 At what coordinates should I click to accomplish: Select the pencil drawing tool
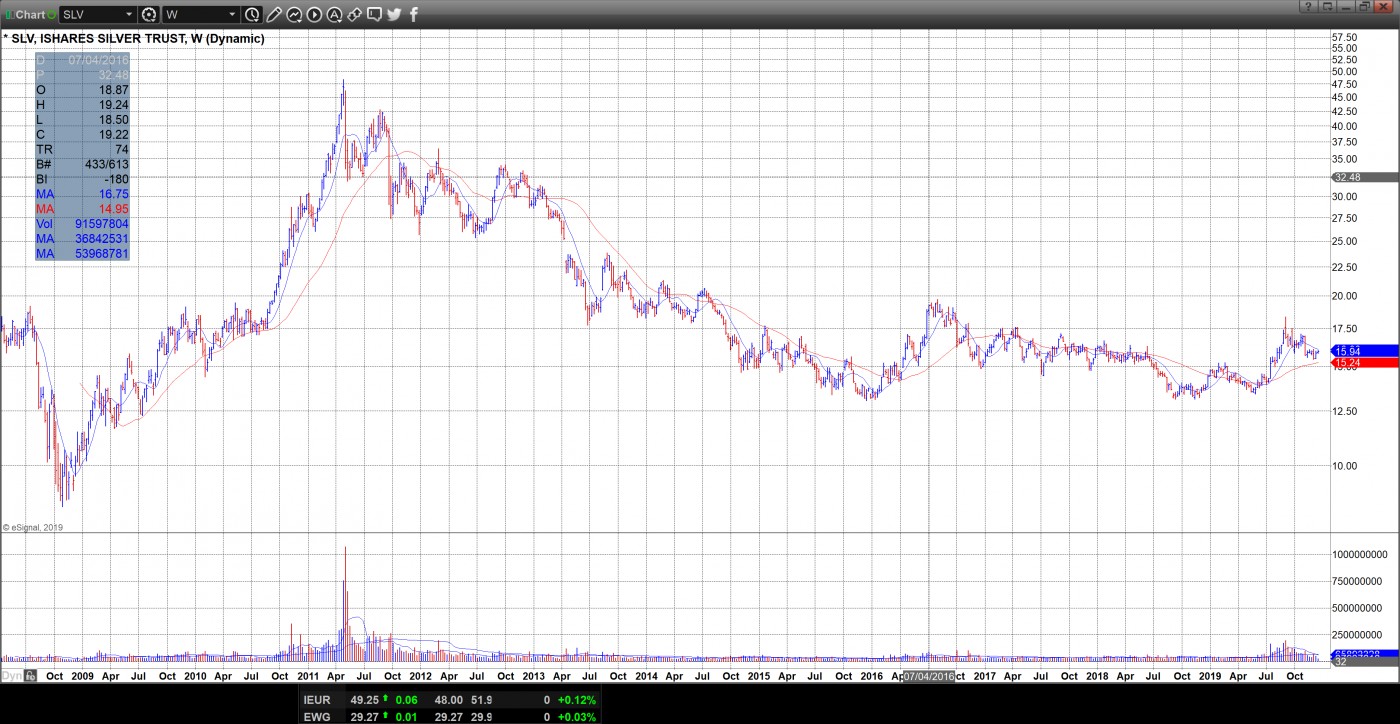coord(274,14)
